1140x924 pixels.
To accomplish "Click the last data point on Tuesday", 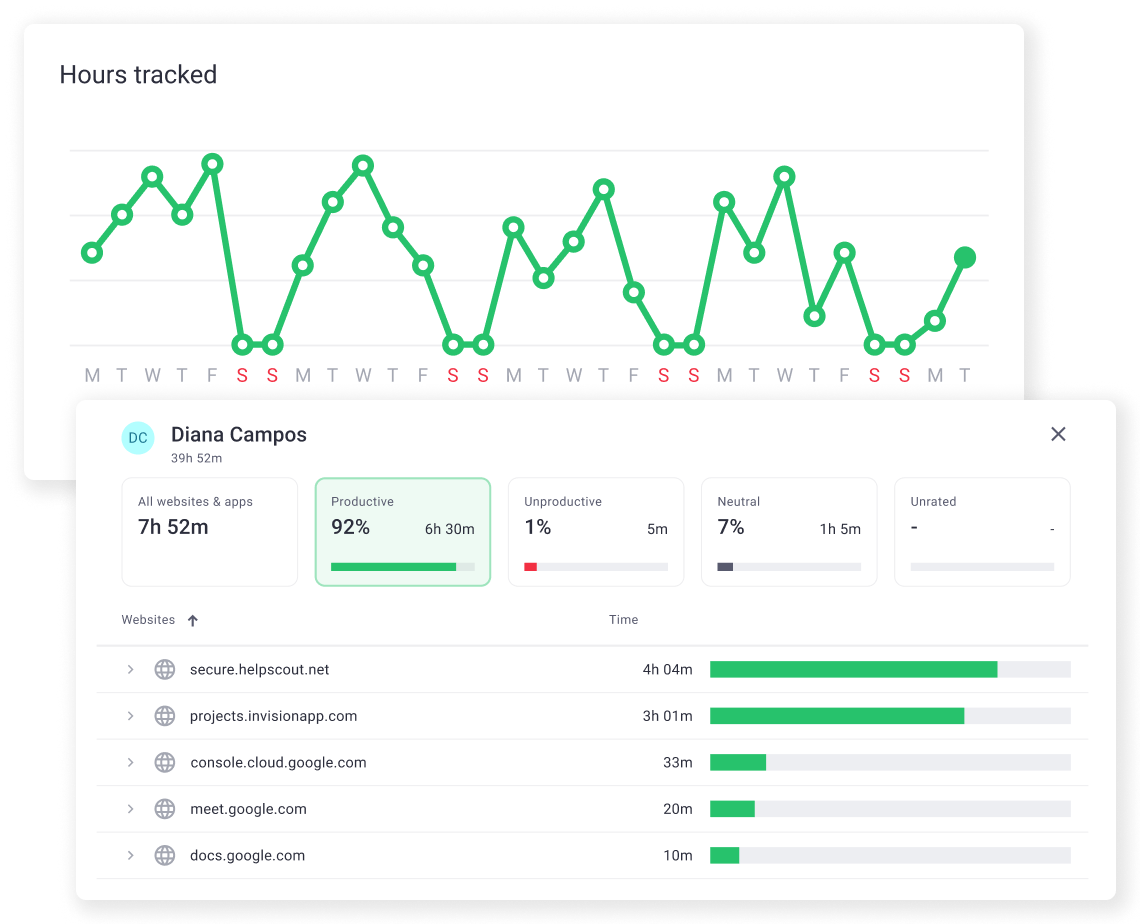I will (x=965, y=257).
